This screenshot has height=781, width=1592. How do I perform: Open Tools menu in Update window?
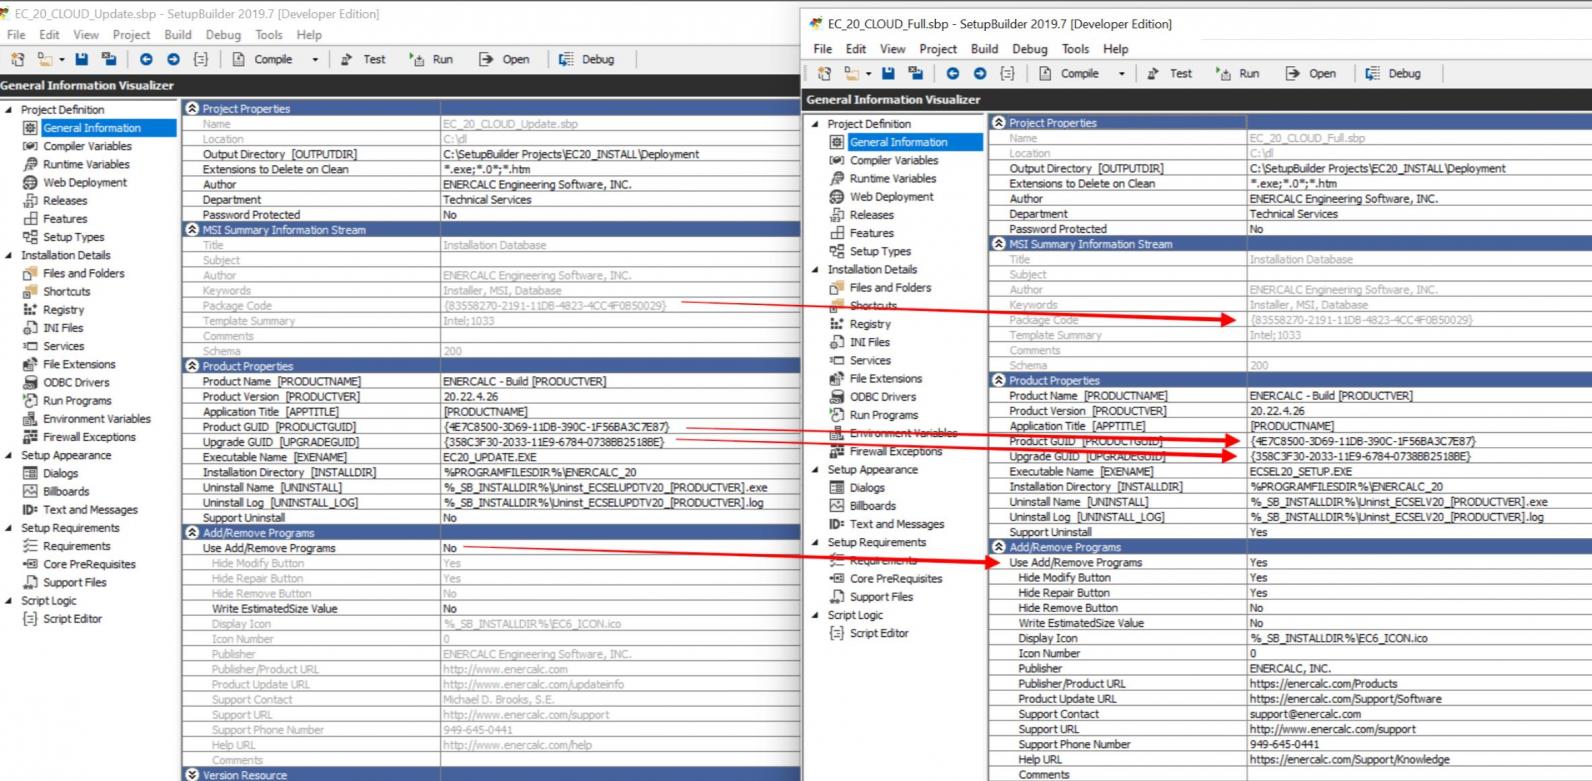269,34
